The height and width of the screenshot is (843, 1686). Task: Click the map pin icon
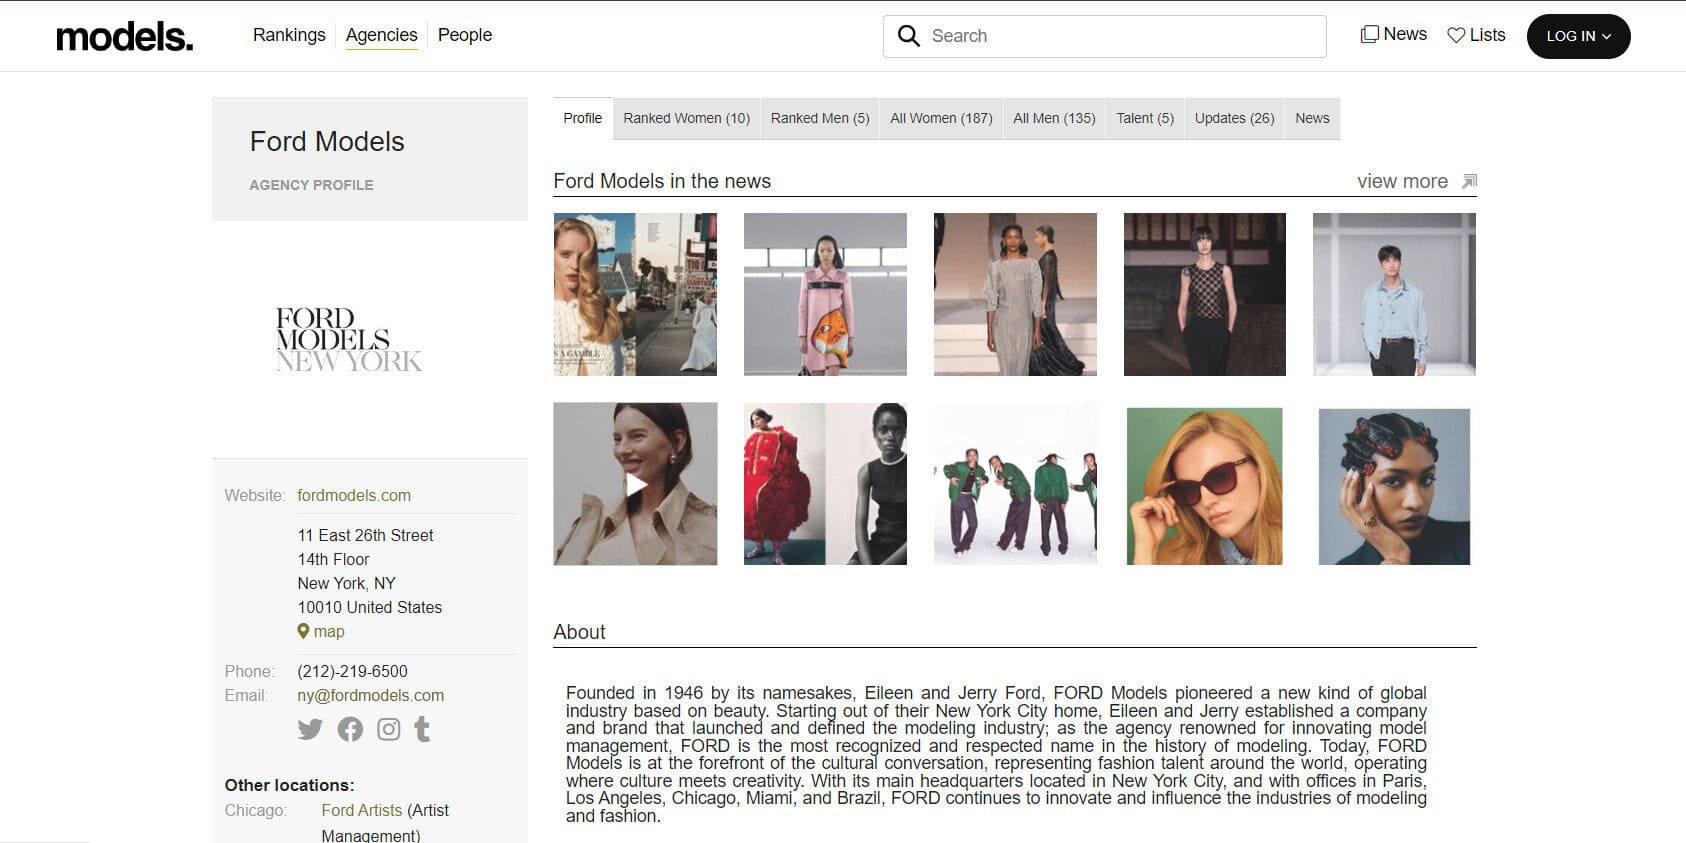pos(303,631)
